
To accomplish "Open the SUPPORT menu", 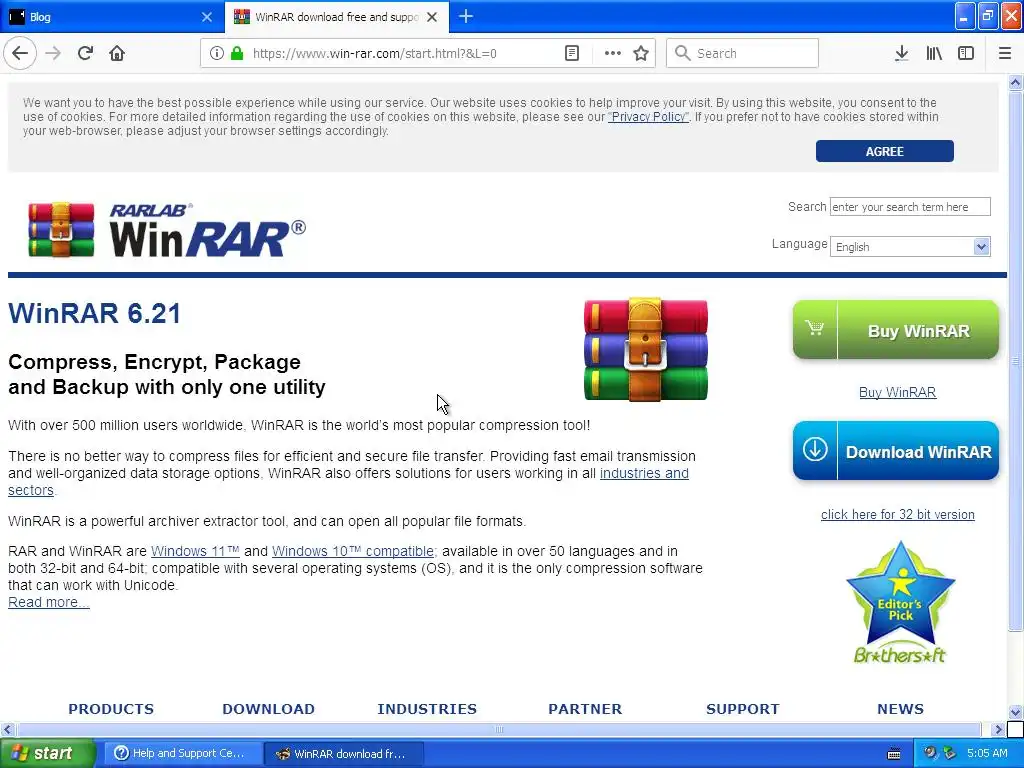I will 743,709.
